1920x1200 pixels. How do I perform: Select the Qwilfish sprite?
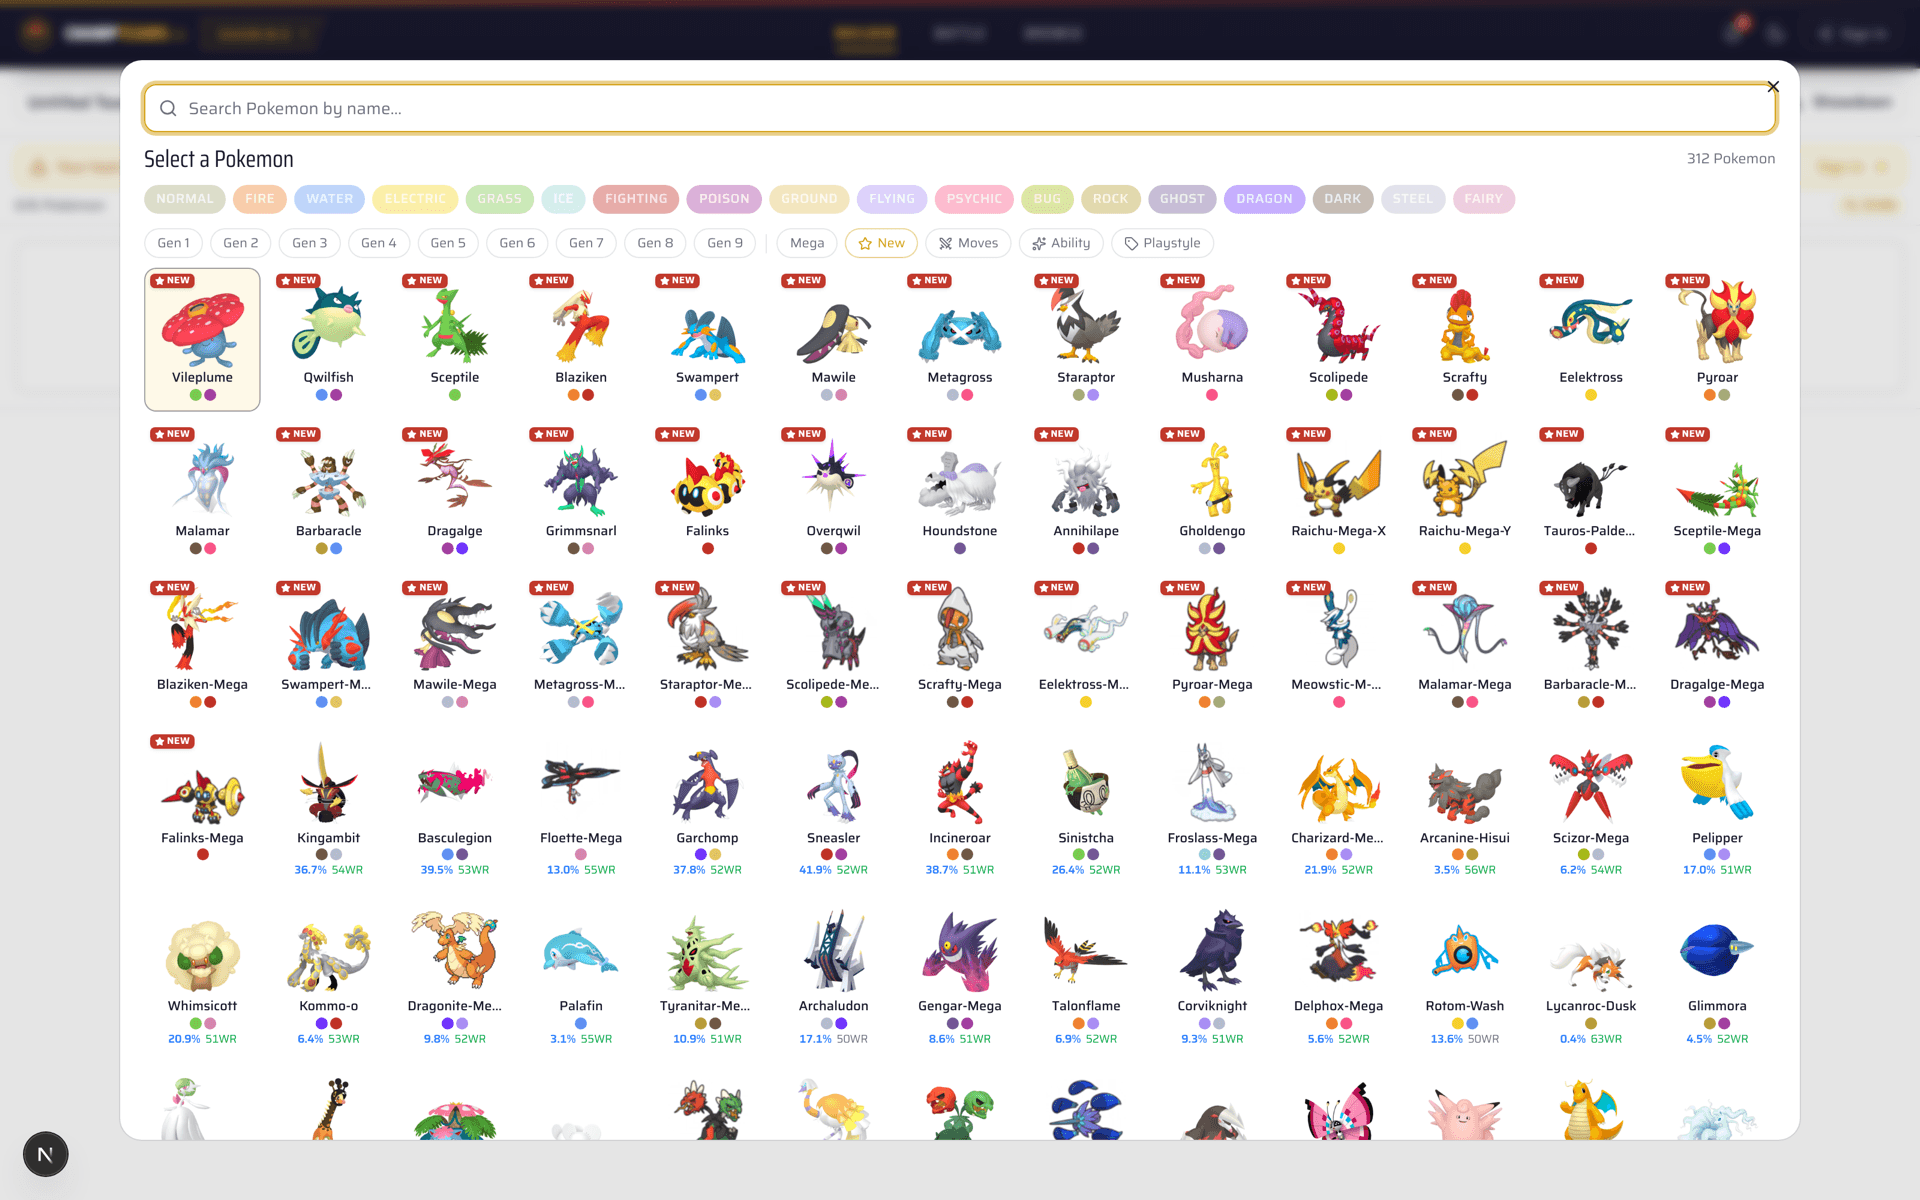[x=328, y=324]
